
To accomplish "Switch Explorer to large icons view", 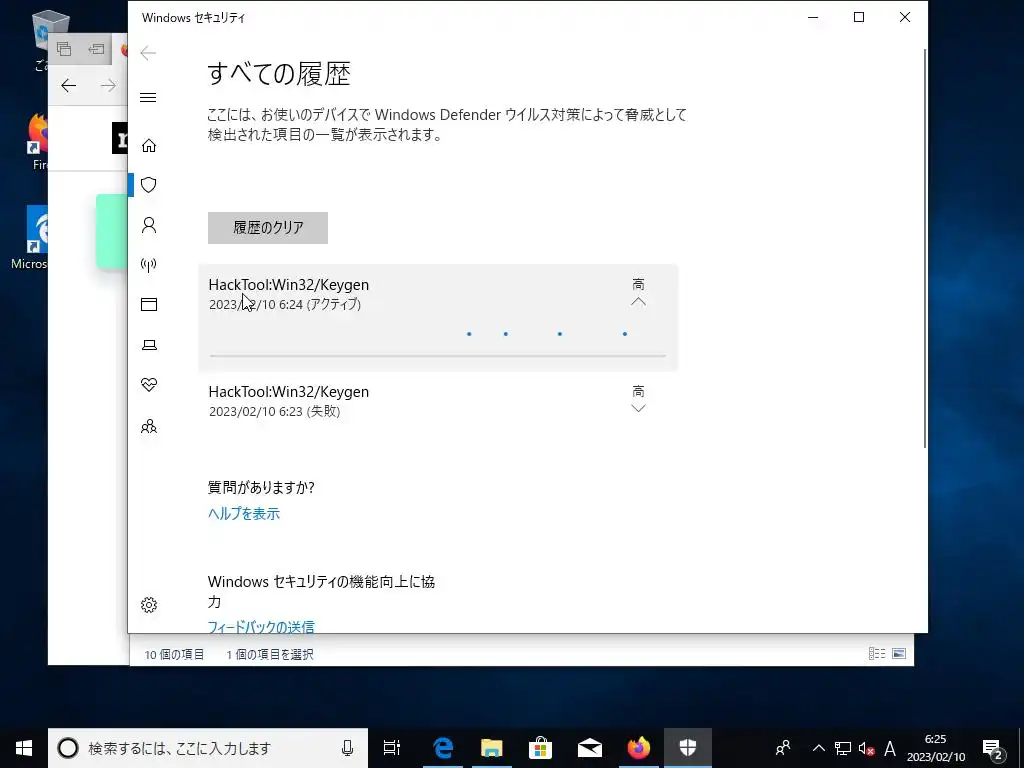I will [899, 654].
